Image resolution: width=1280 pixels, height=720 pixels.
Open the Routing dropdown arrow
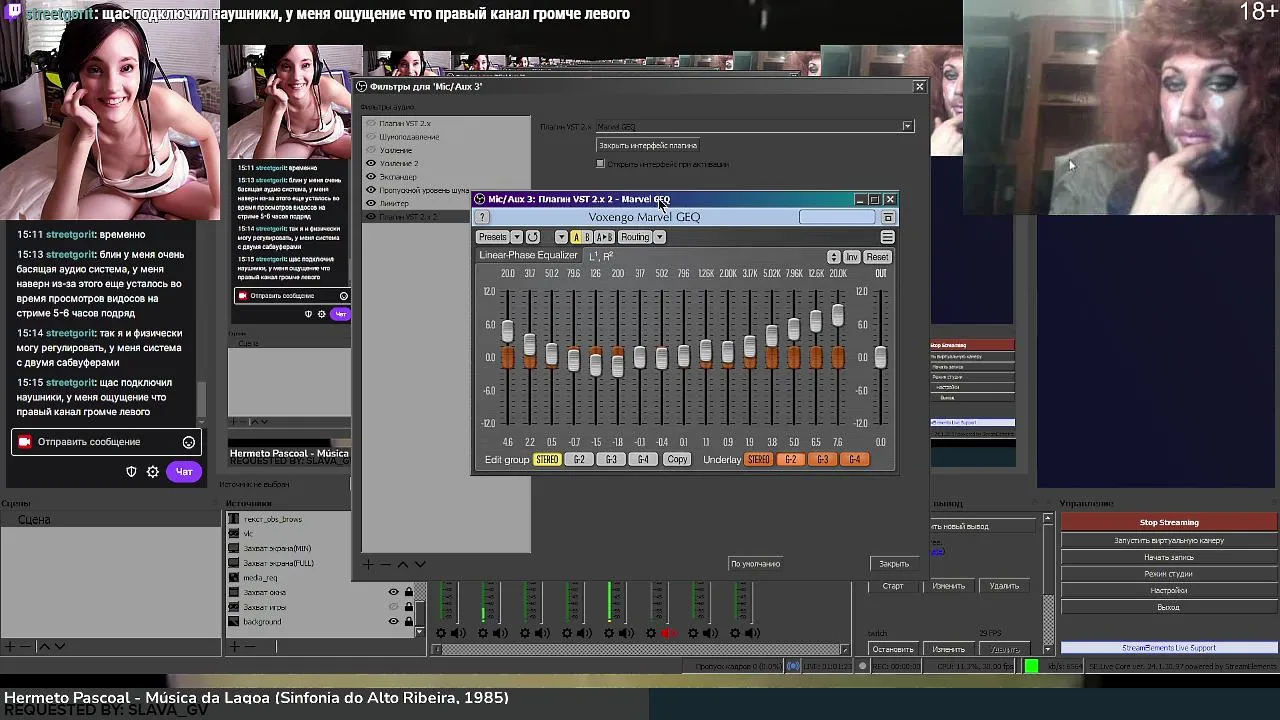tap(659, 237)
